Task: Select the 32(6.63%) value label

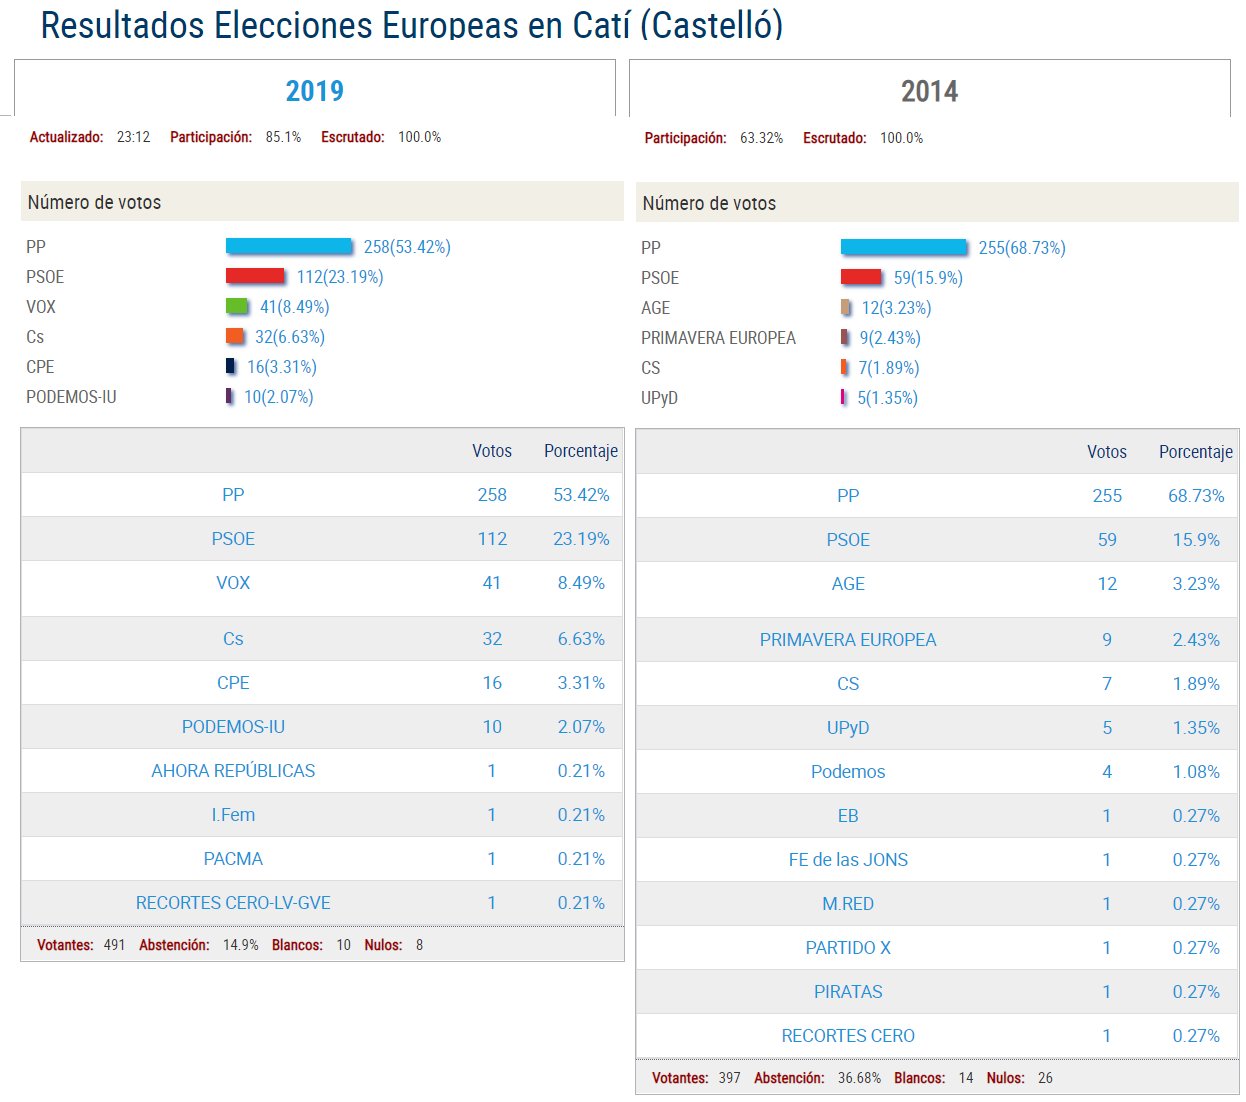Action: coord(290,337)
